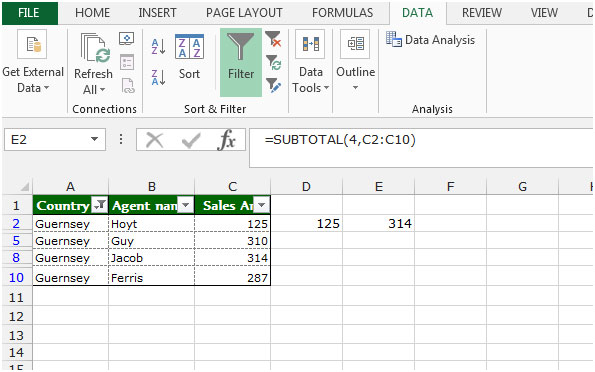Viewport: 595px width, 372px height.
Task: Clear the applied filter
Action: [273, 39]
